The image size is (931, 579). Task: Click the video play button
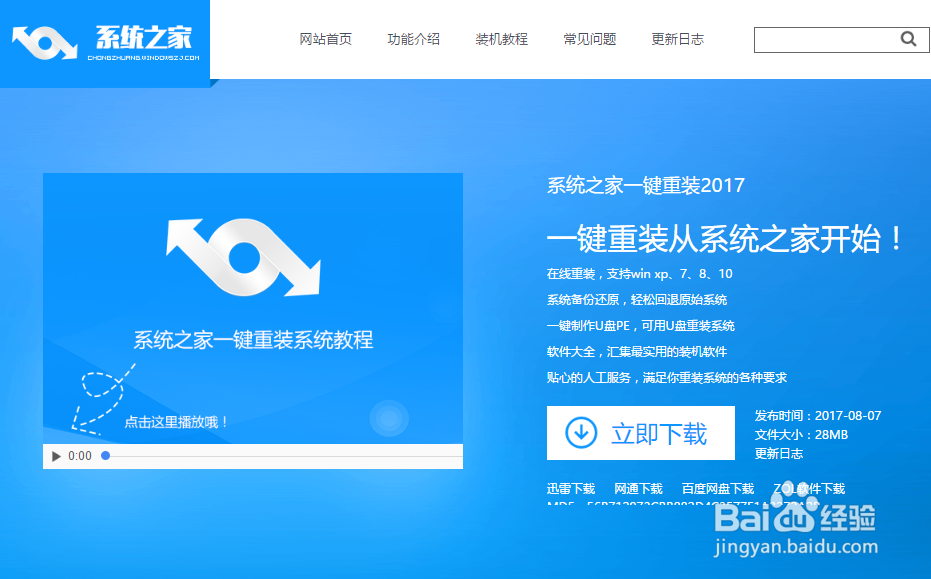tap(56, 456)
